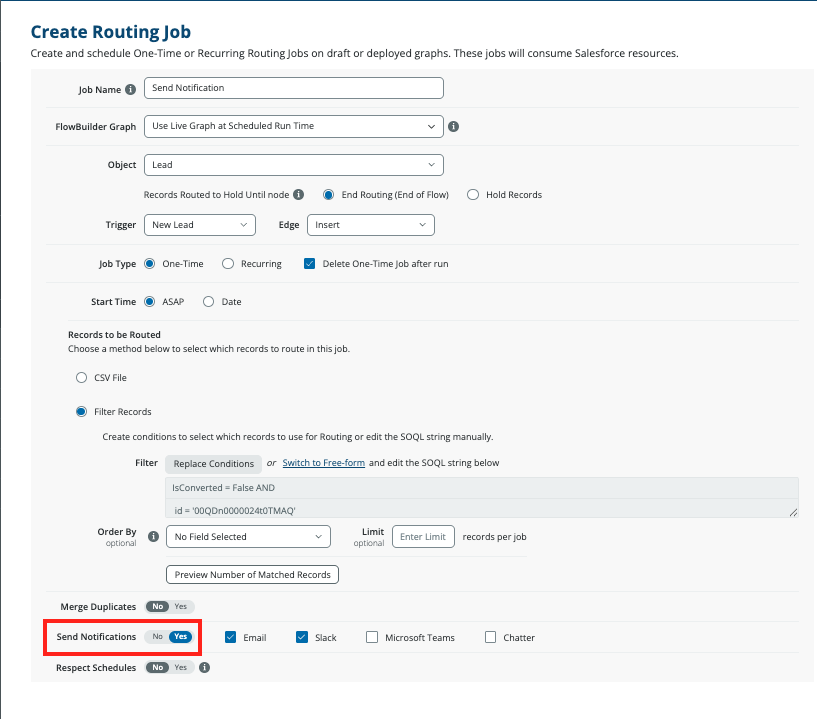Open the Trigger dropdown showing New Lead
The width and height of the screenshot is (817, 726).
(200, 225)
